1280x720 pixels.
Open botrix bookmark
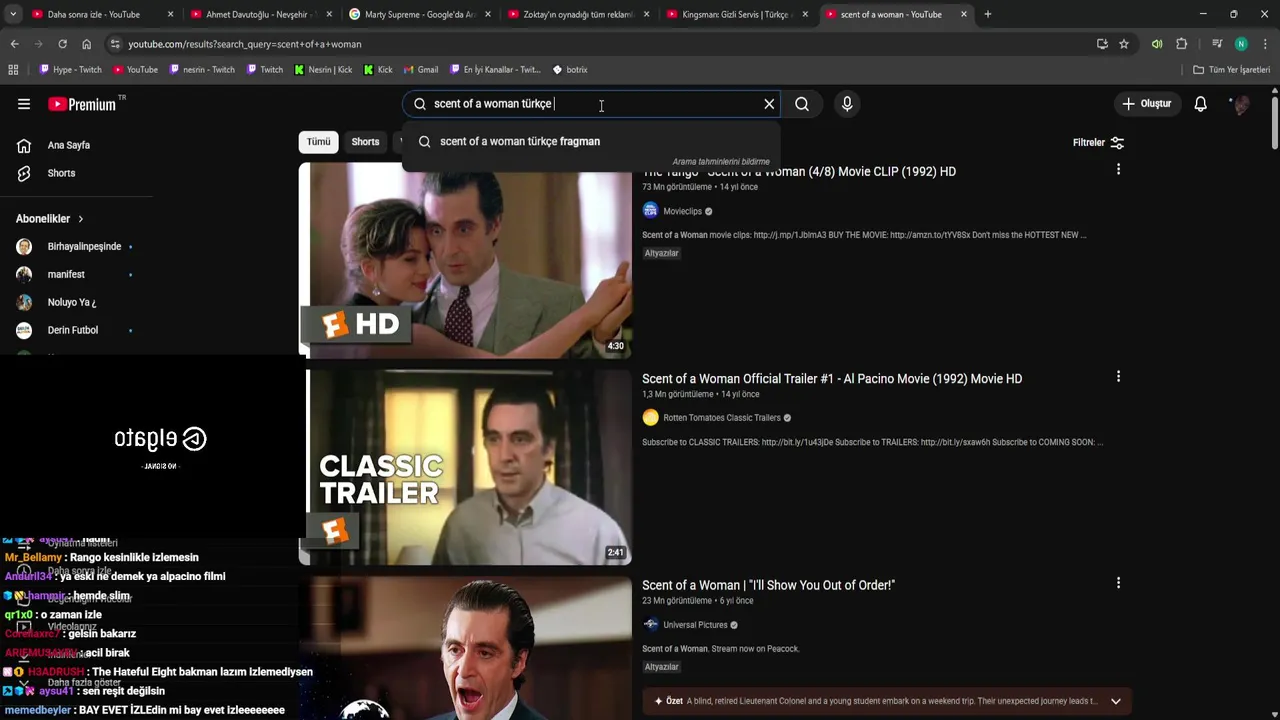569,70
